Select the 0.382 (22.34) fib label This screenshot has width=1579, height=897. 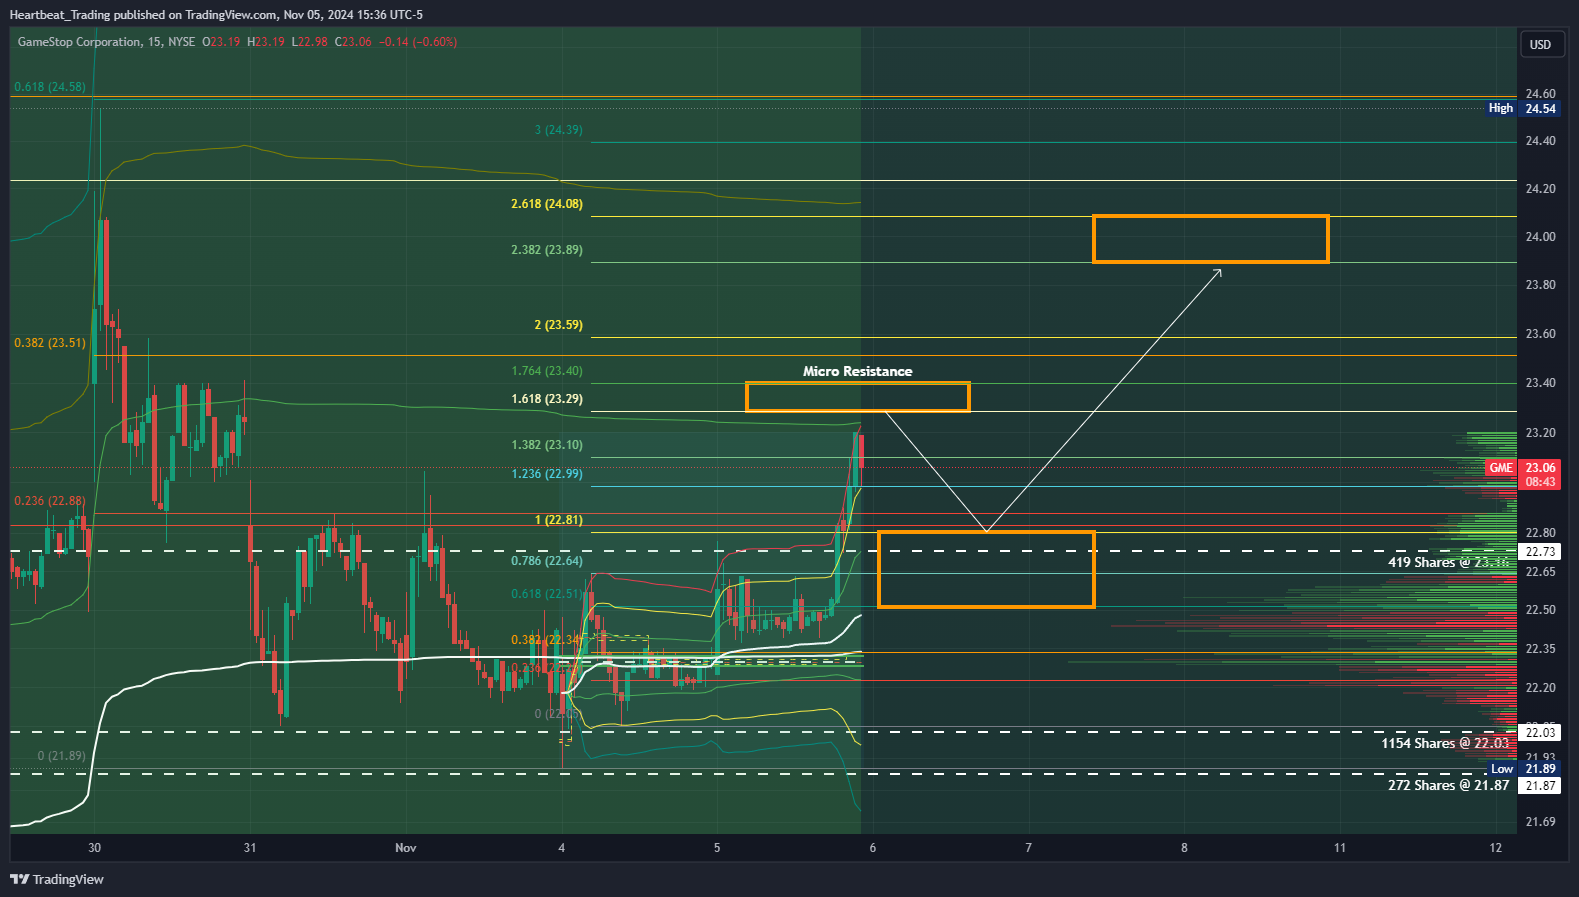[x=546, y=640]
